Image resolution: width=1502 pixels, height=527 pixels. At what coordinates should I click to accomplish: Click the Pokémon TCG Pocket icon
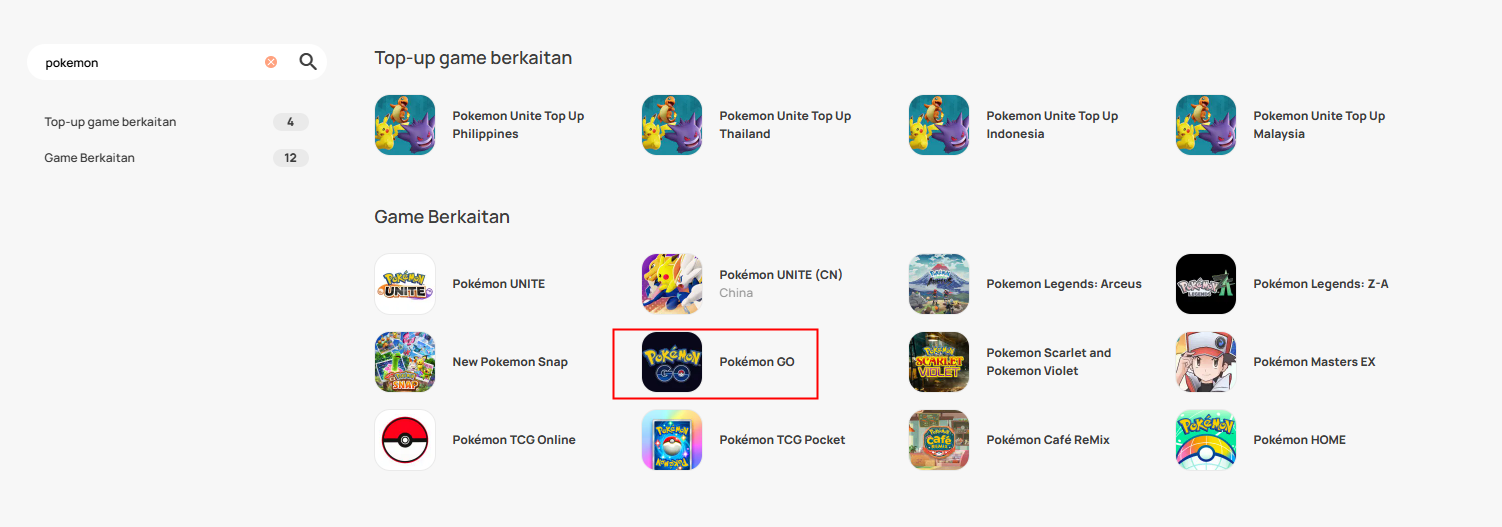click(672, 440)
